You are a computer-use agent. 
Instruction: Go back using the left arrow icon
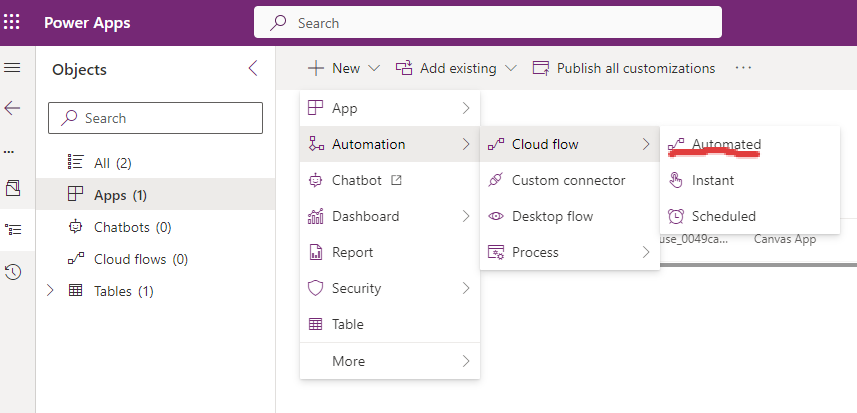tap(12, 108)
